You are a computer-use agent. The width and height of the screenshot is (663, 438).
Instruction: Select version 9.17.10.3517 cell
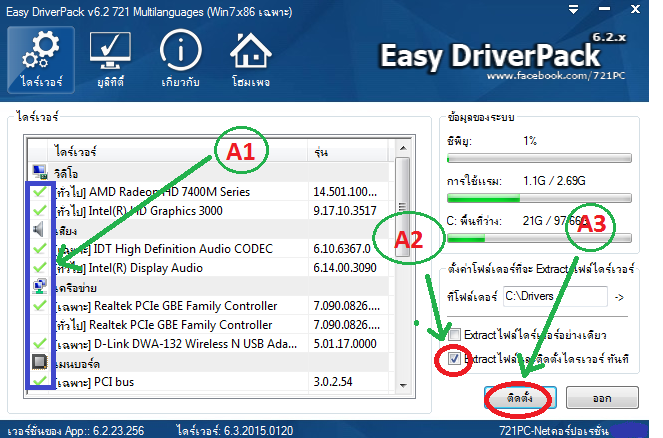point(345,211)
